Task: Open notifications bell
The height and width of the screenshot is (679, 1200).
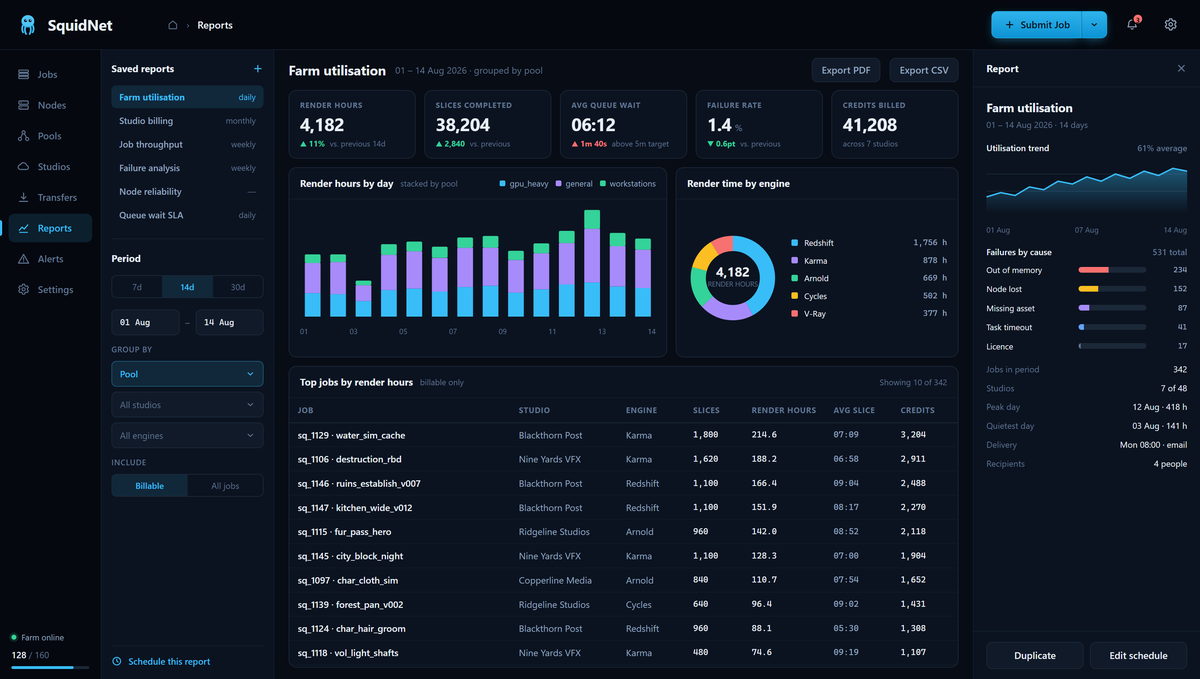Action: click(x=1132, y=25)
